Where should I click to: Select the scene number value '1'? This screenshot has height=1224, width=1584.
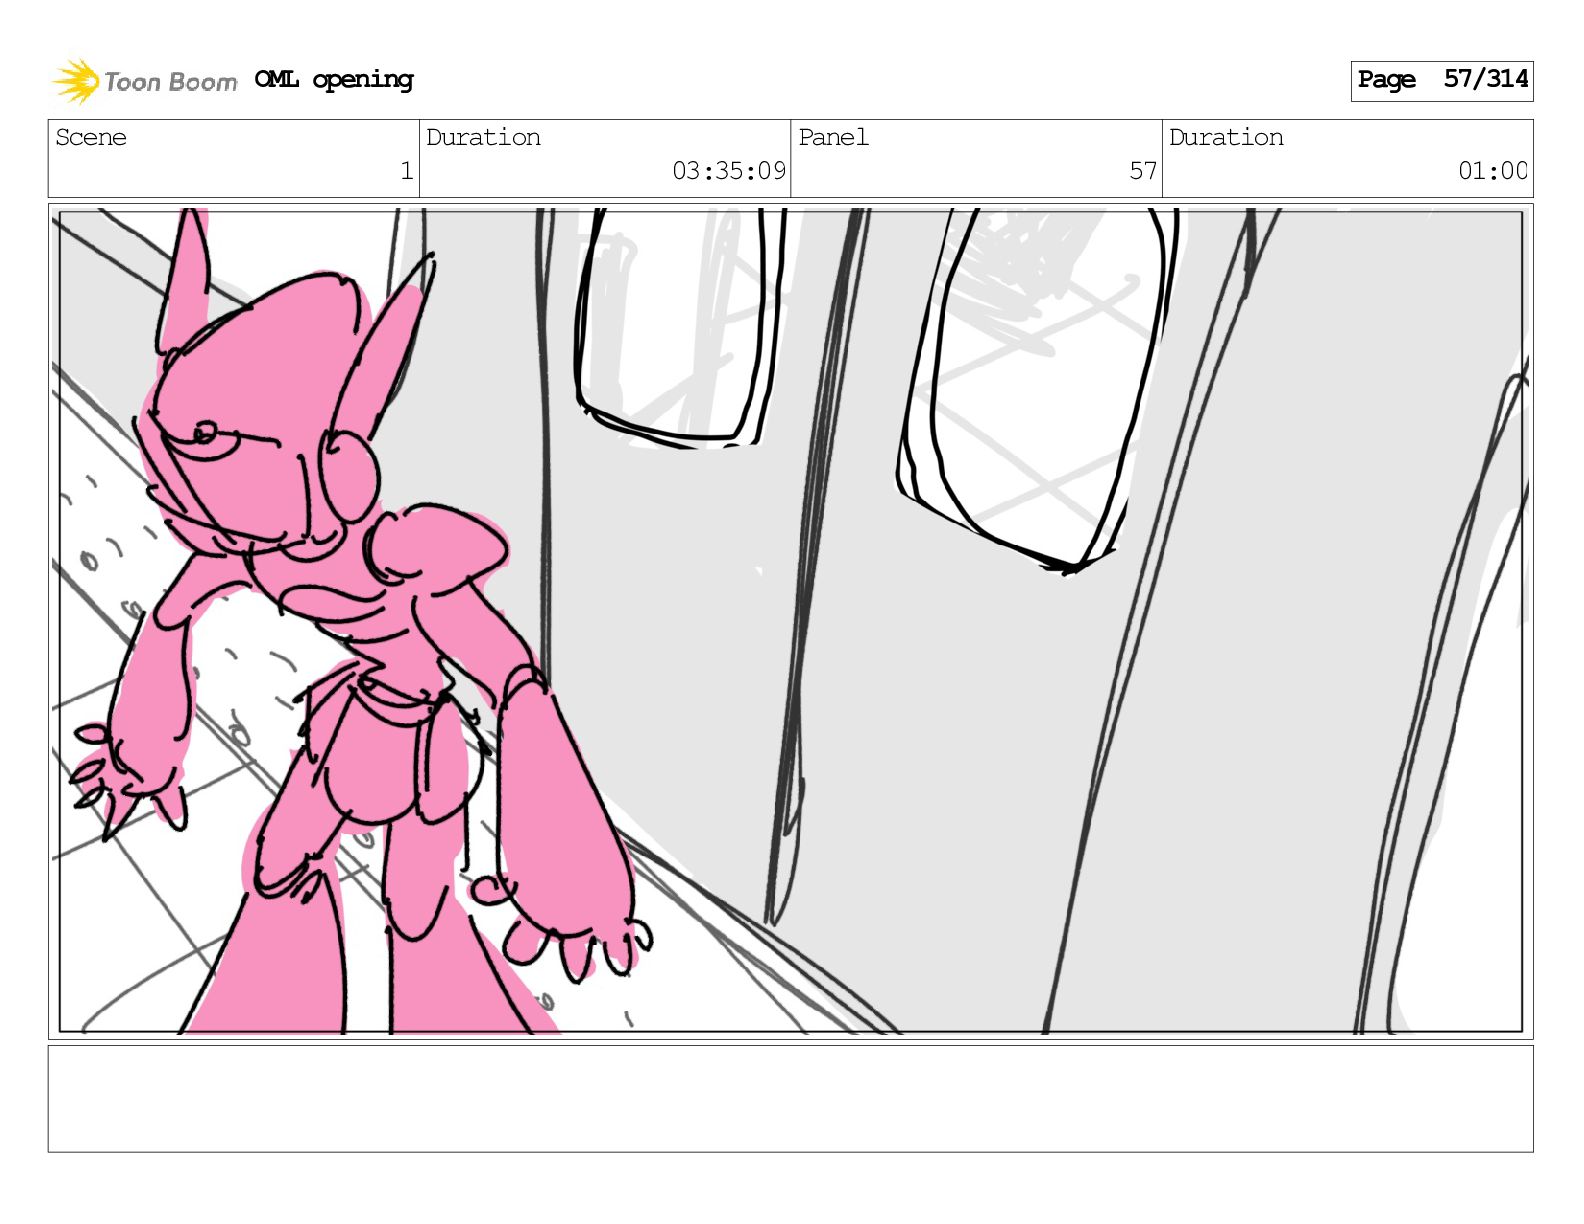(406, 171)
